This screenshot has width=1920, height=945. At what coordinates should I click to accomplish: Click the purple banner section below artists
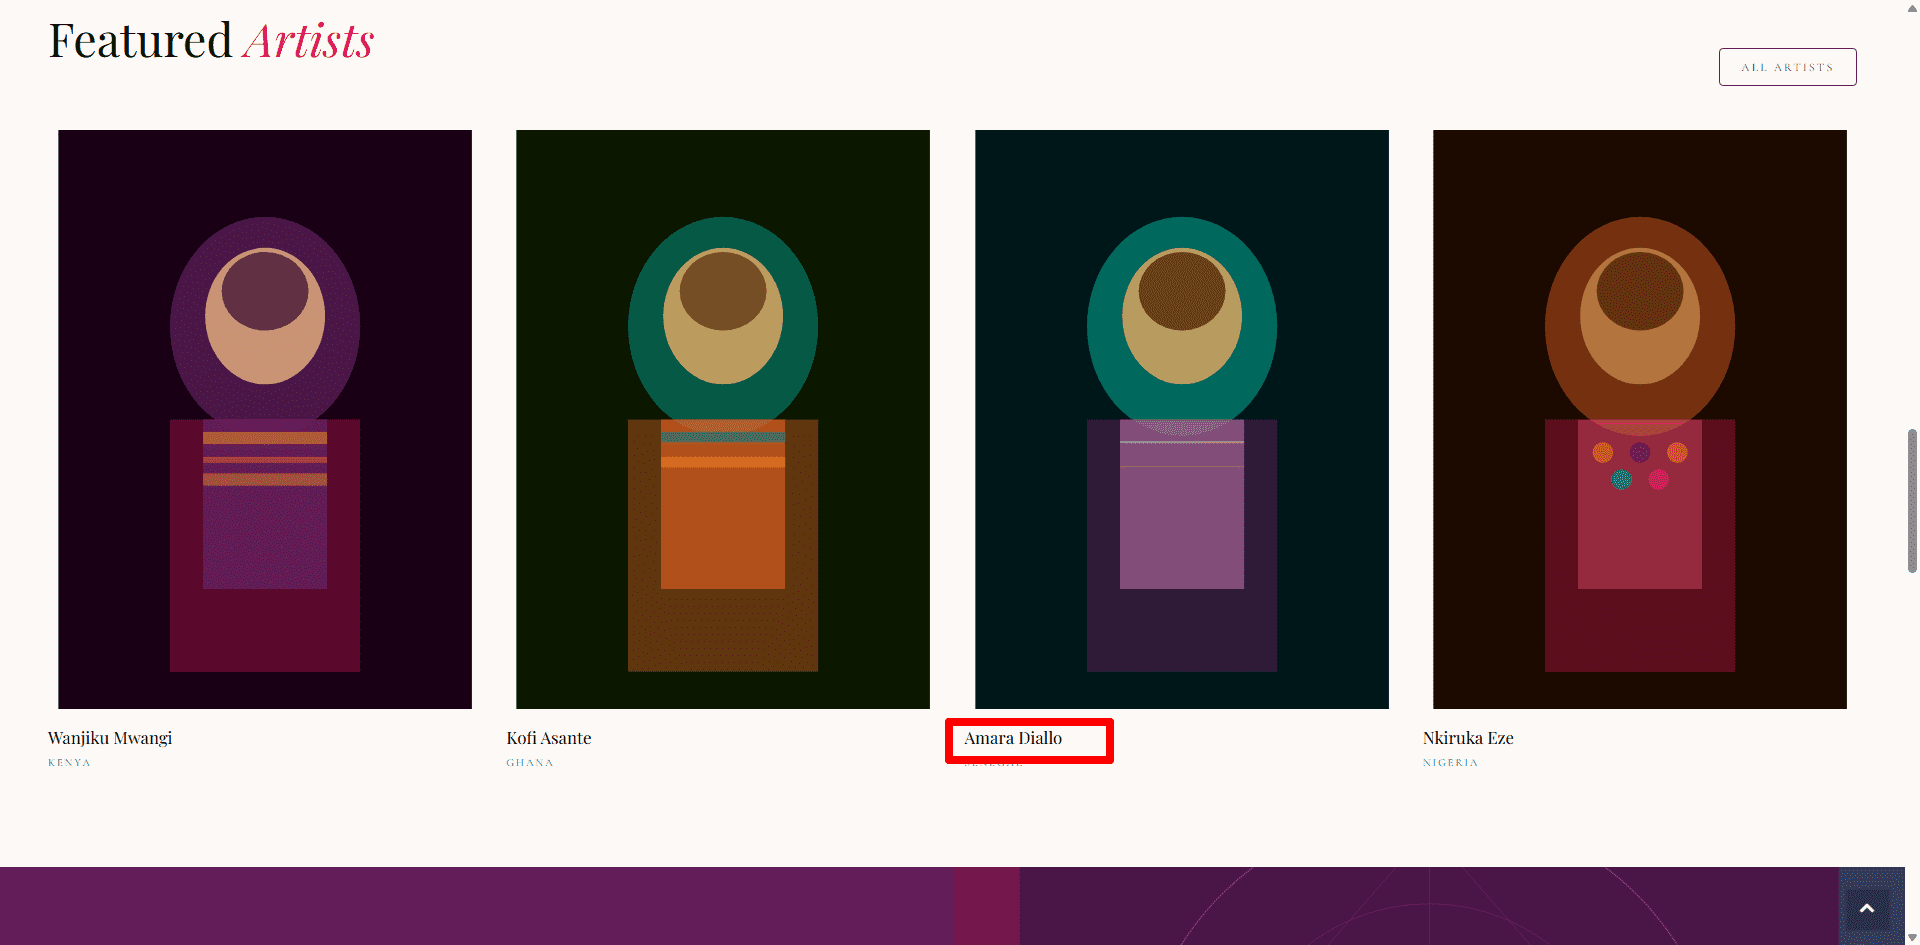point(476,906)
